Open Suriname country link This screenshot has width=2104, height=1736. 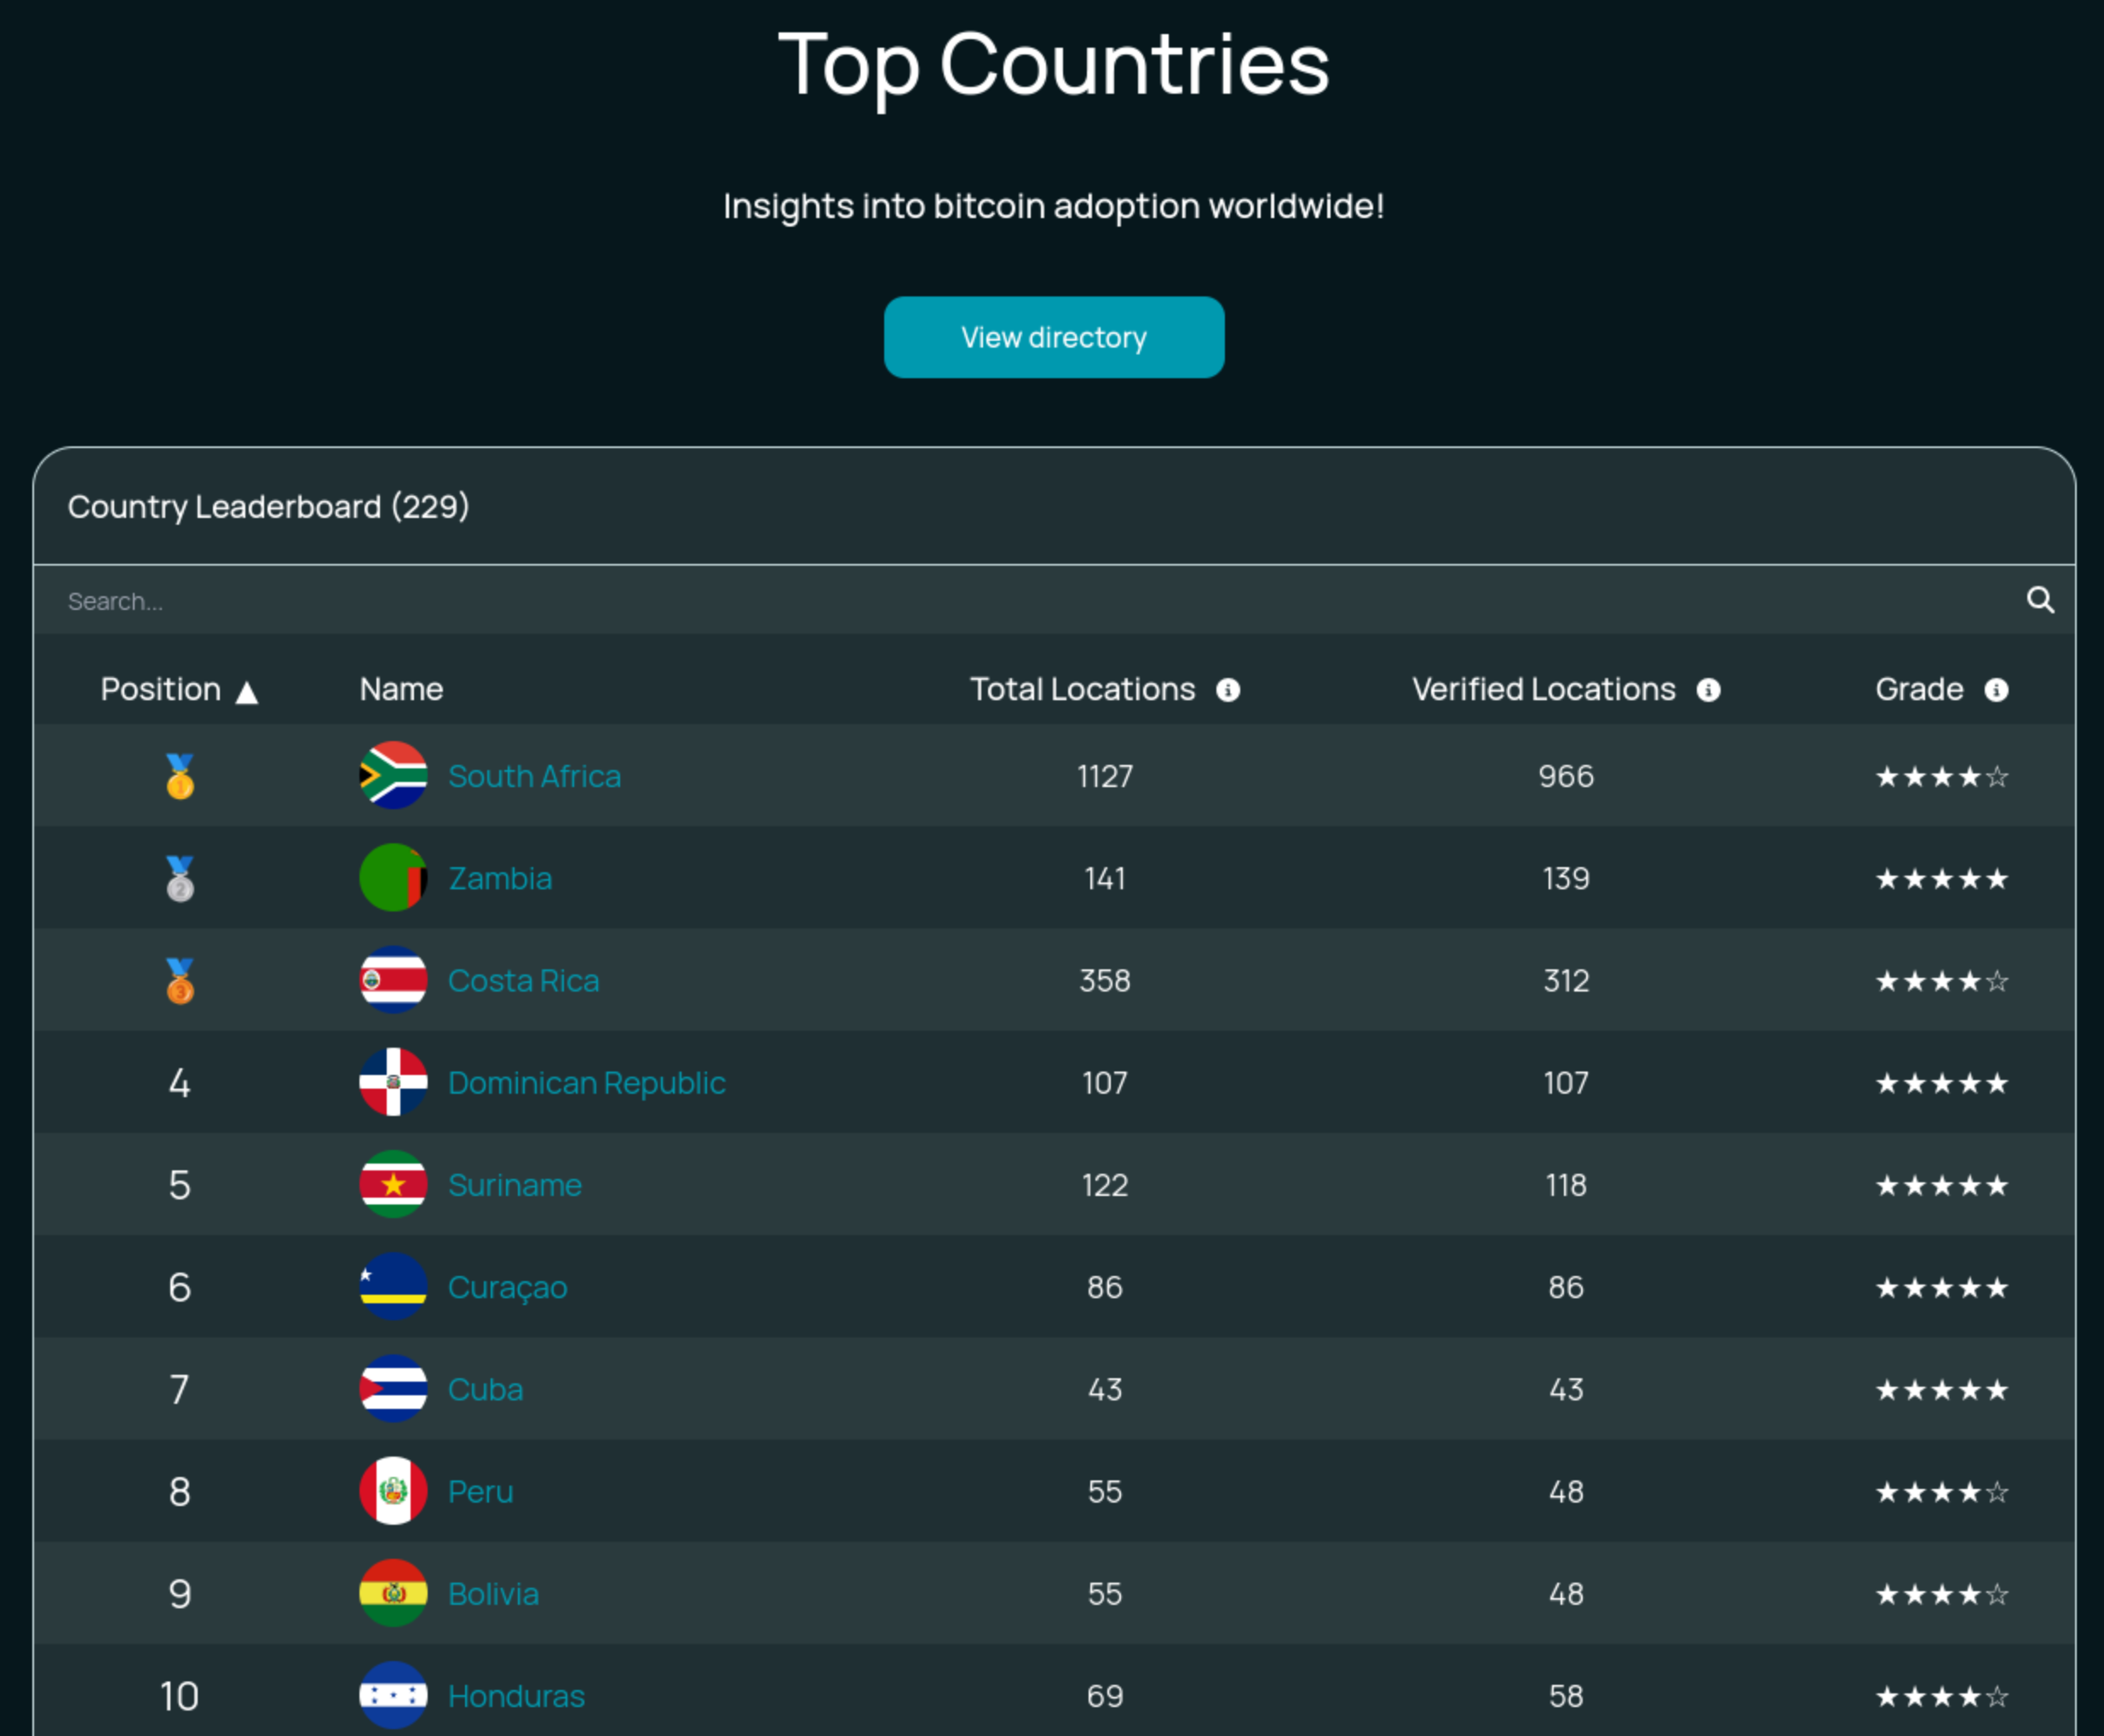[x=514, y=1185]
